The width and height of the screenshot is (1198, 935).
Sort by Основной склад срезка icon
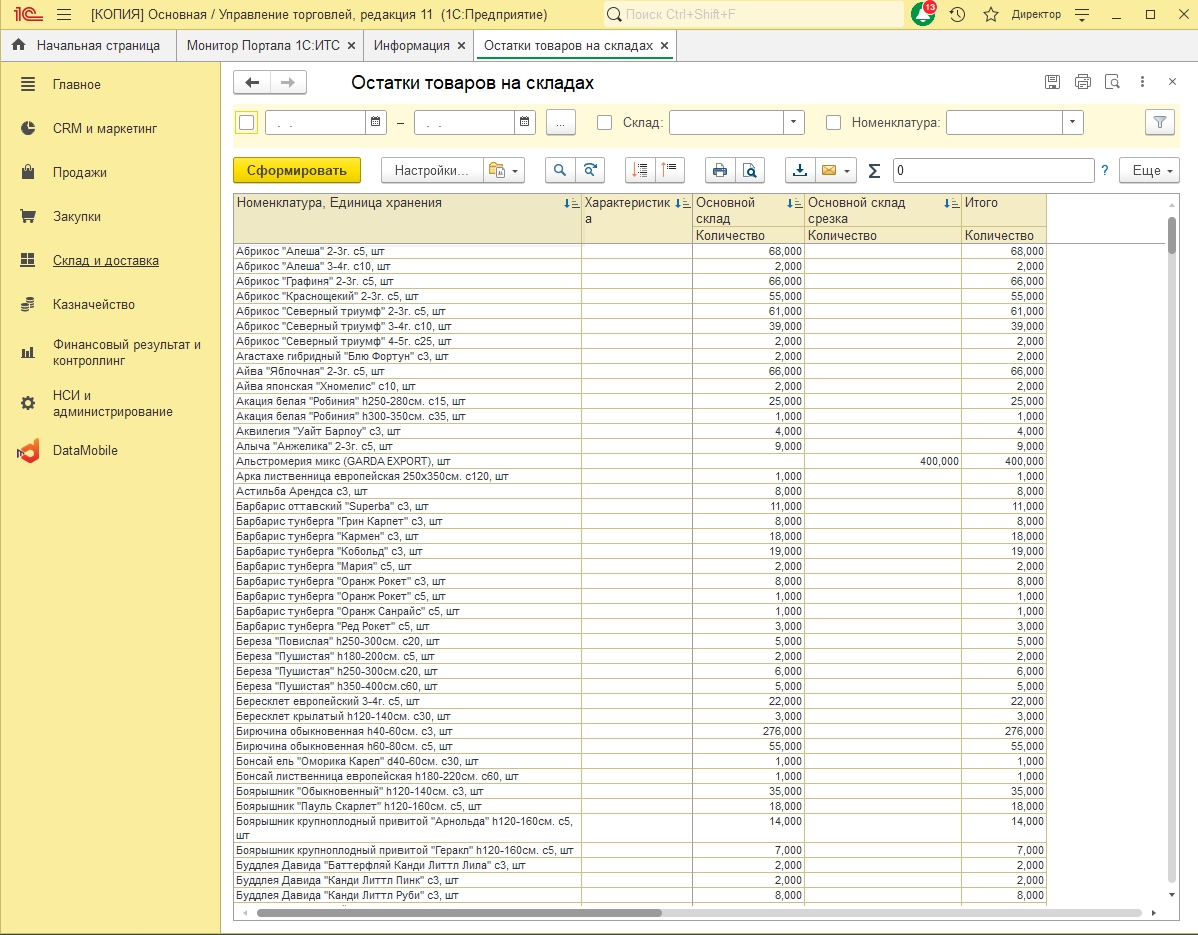point(951,203)
